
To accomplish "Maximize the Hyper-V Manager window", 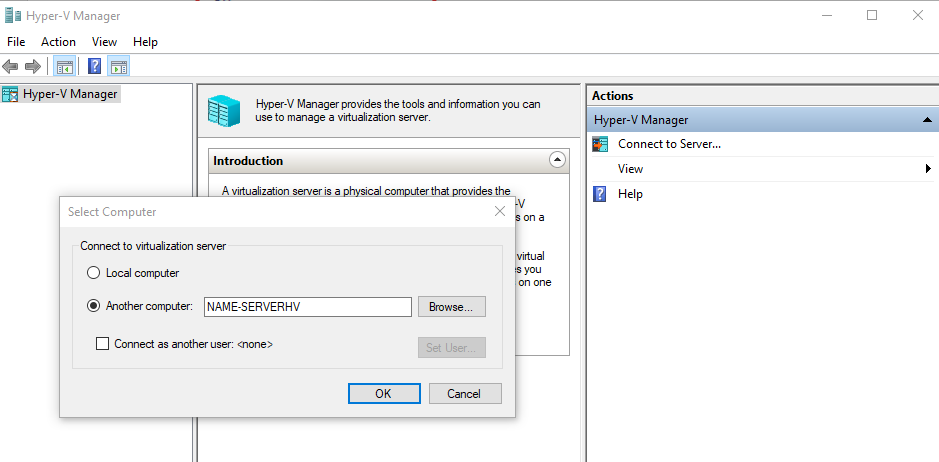I will 872,16.
